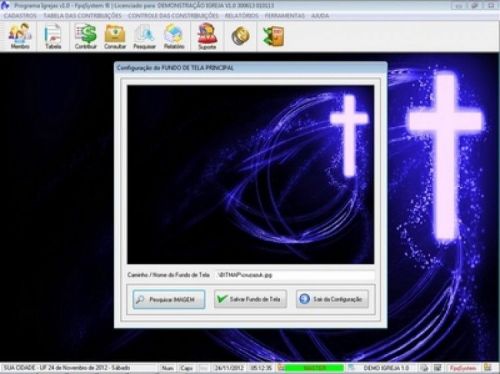Click the green MASTER status indicator

[x=314, y=368]
